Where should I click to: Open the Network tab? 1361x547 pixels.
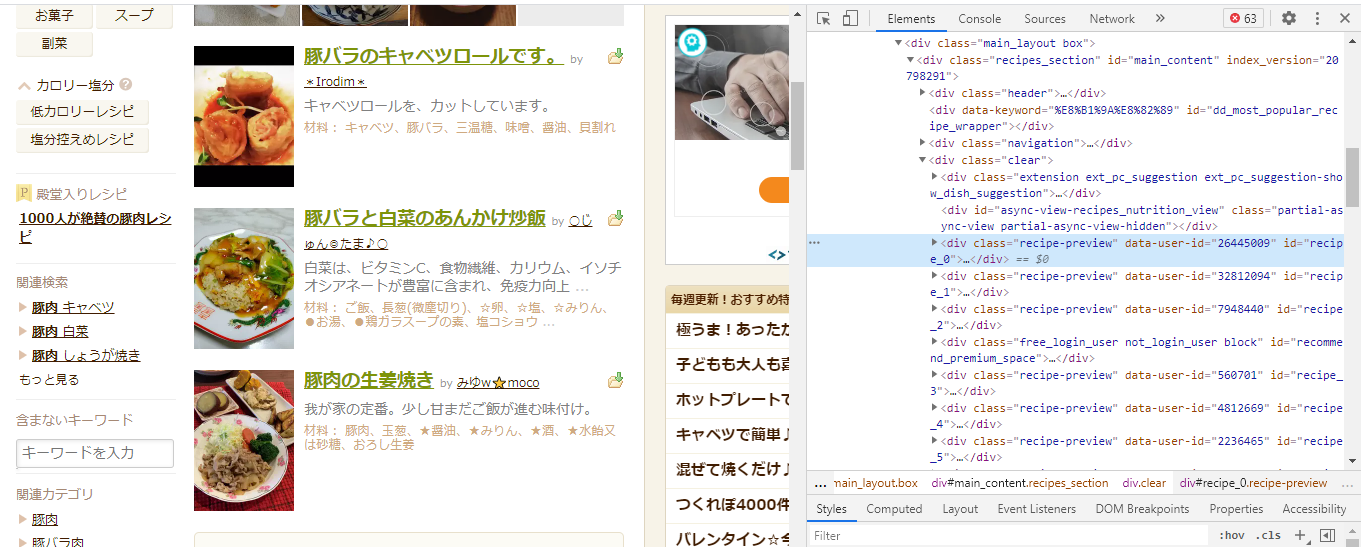1112,19
